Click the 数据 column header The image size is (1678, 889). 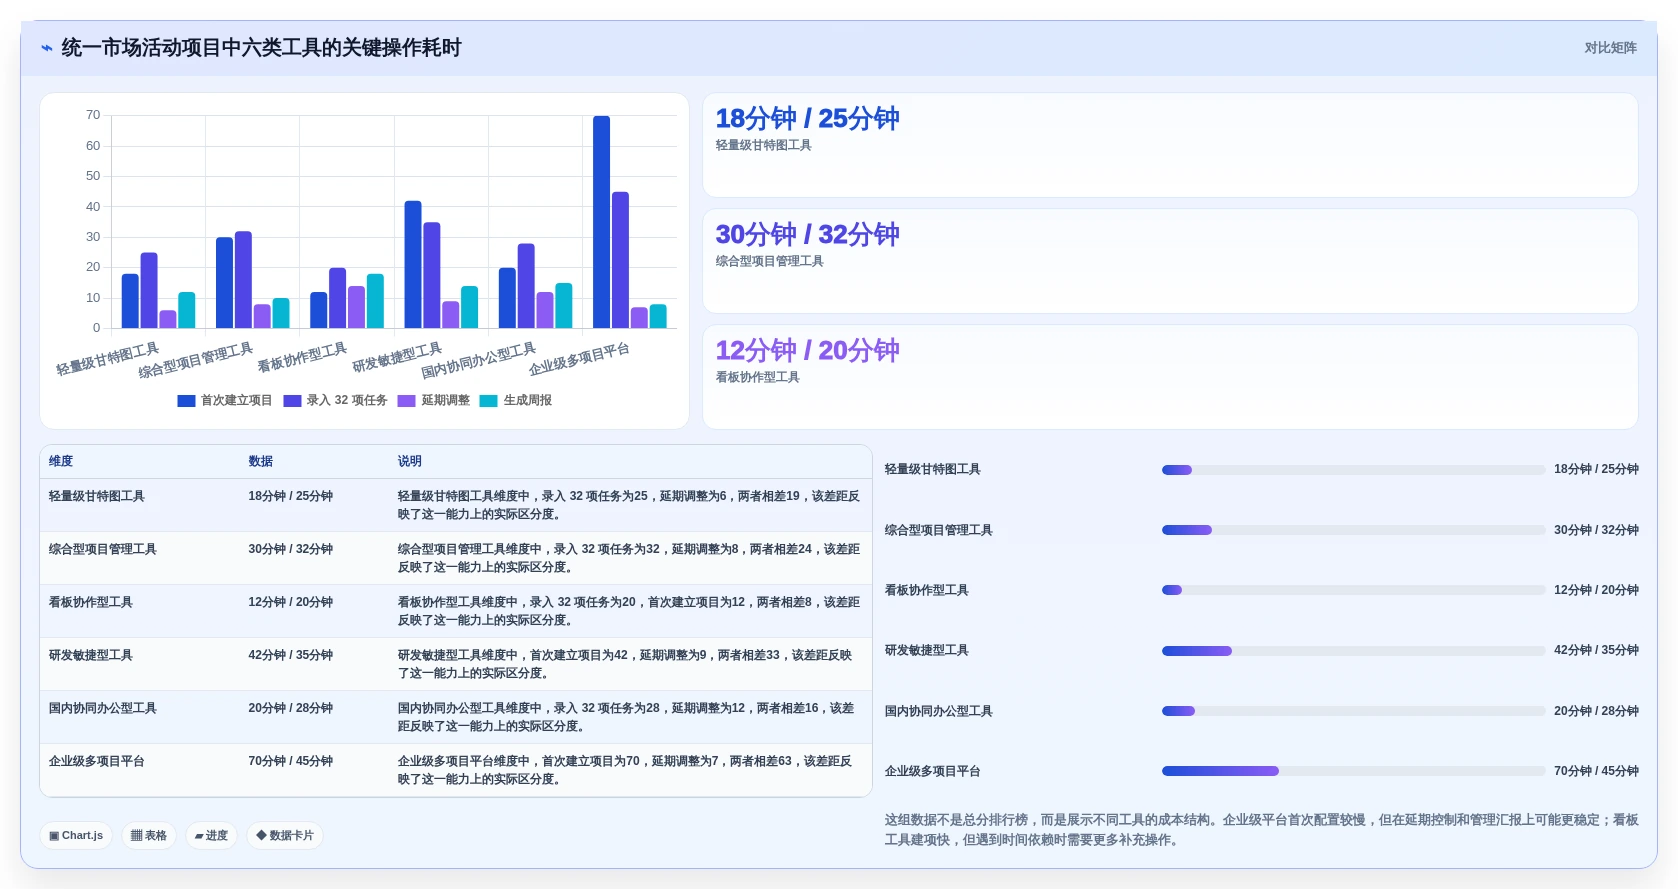(x=261, y=461)
